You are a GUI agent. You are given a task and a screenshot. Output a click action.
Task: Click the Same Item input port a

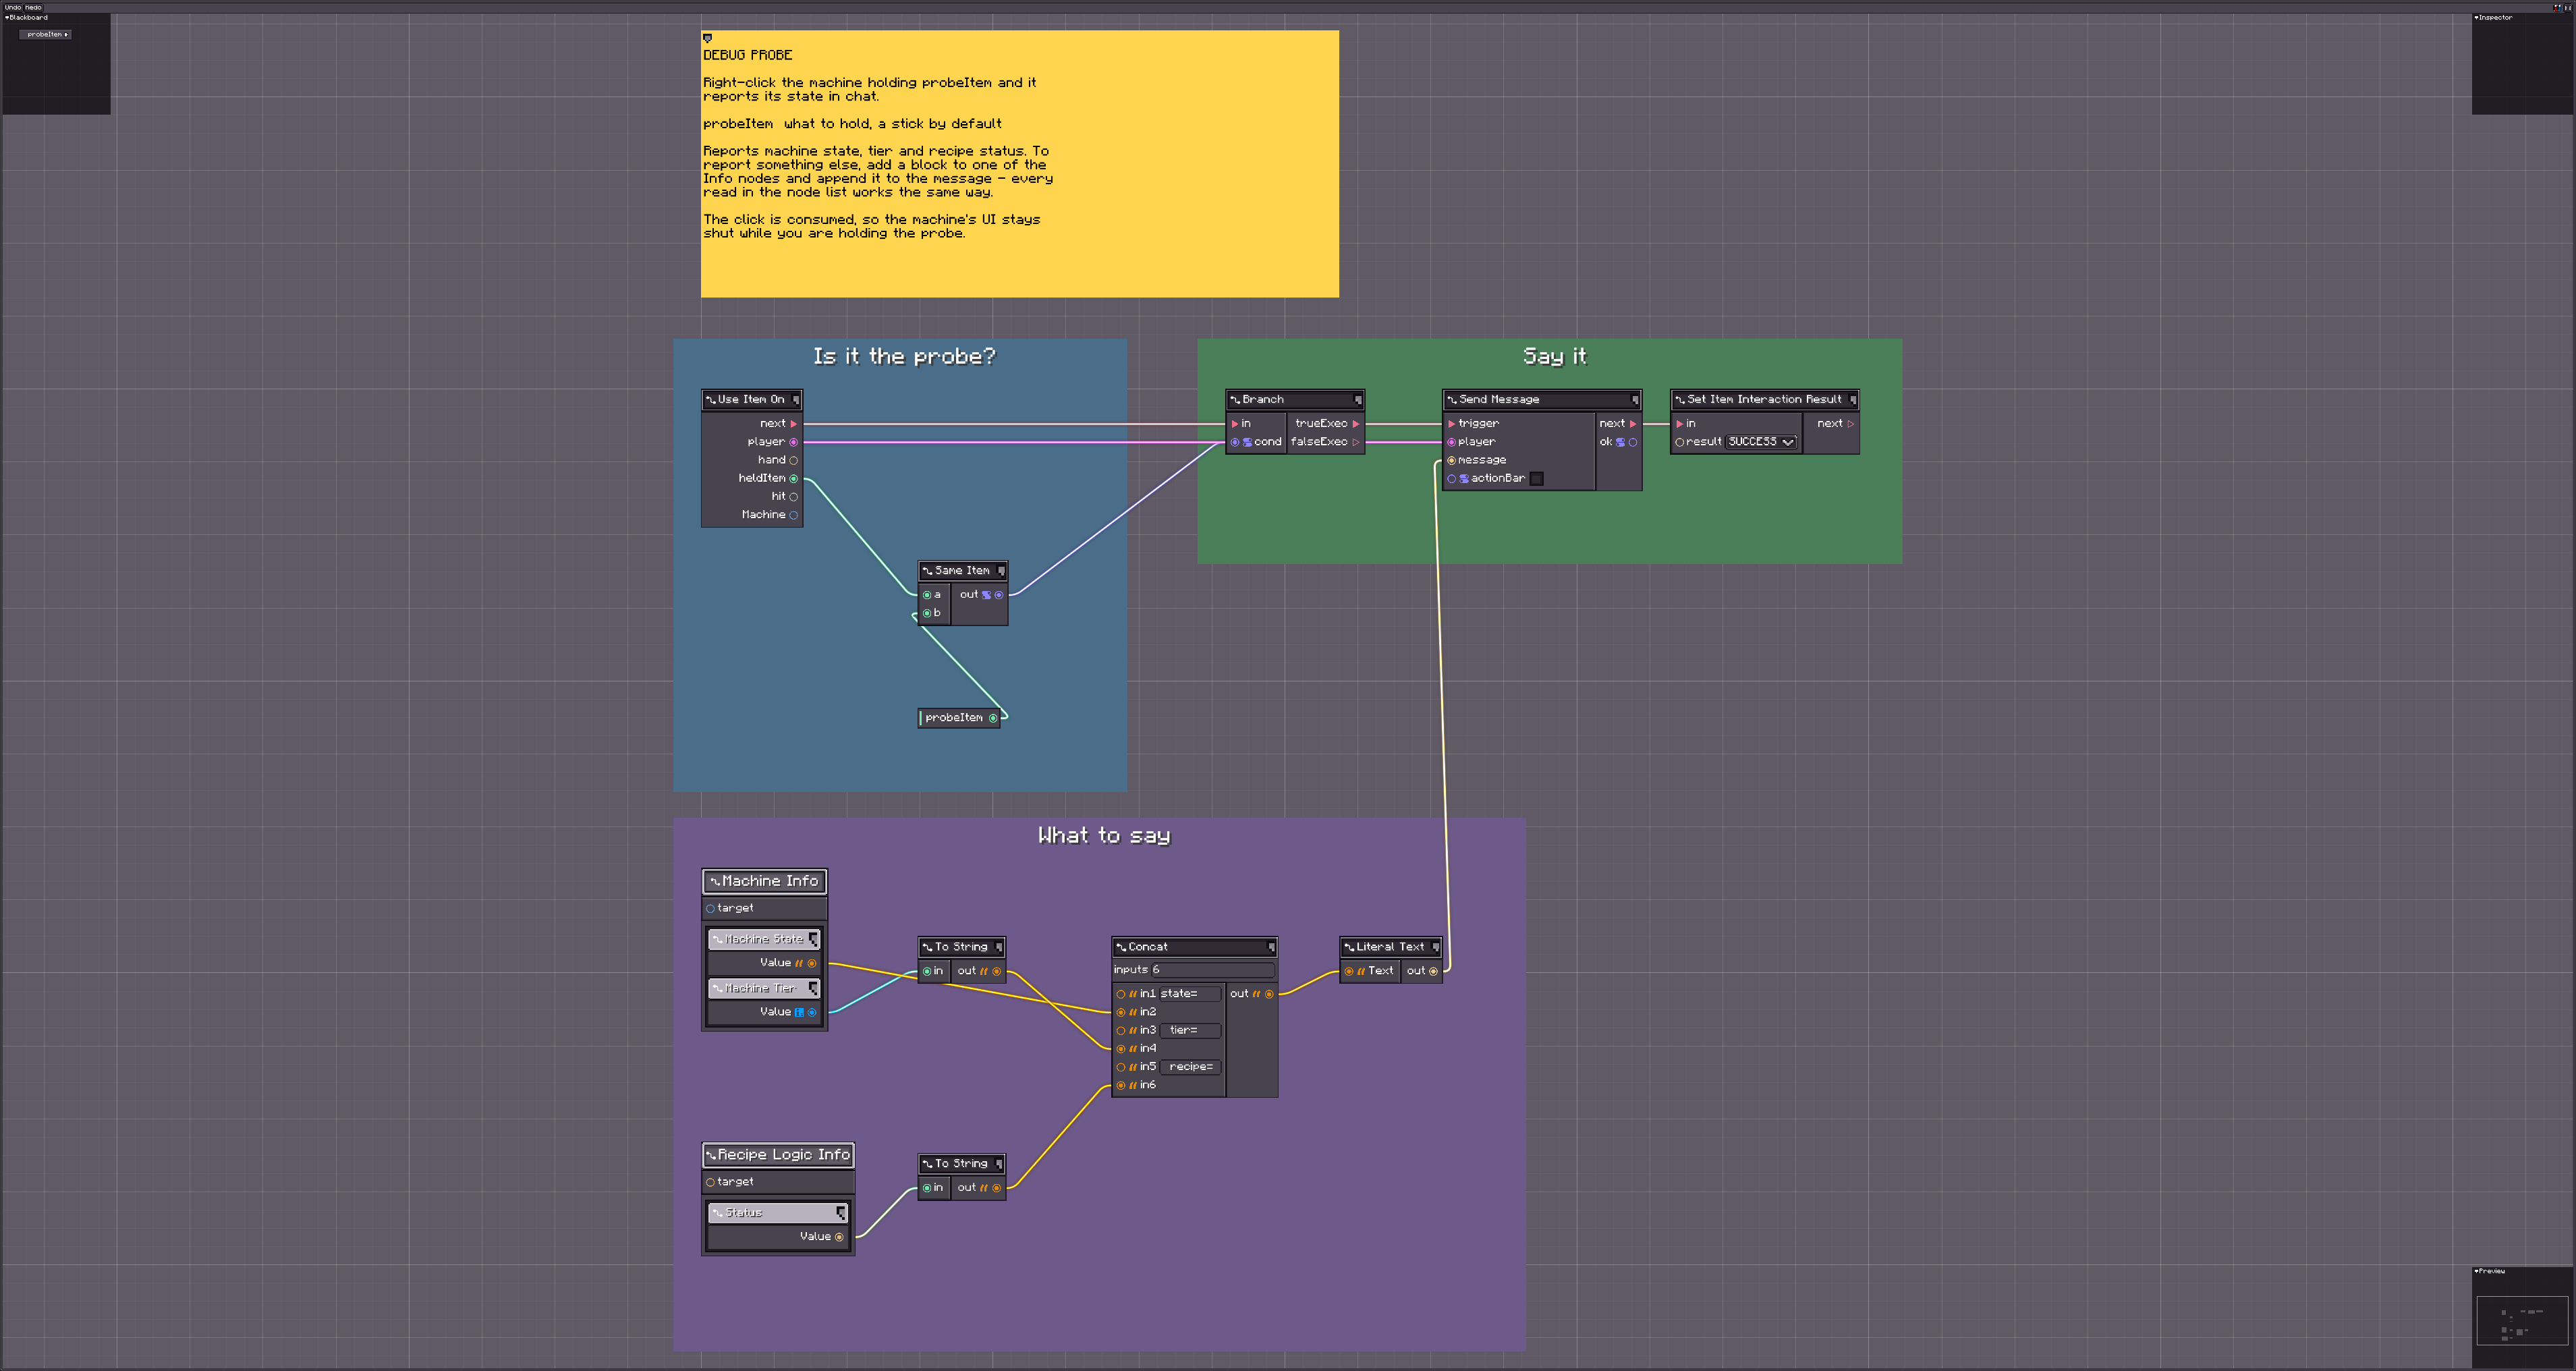(x=927, y=595)
